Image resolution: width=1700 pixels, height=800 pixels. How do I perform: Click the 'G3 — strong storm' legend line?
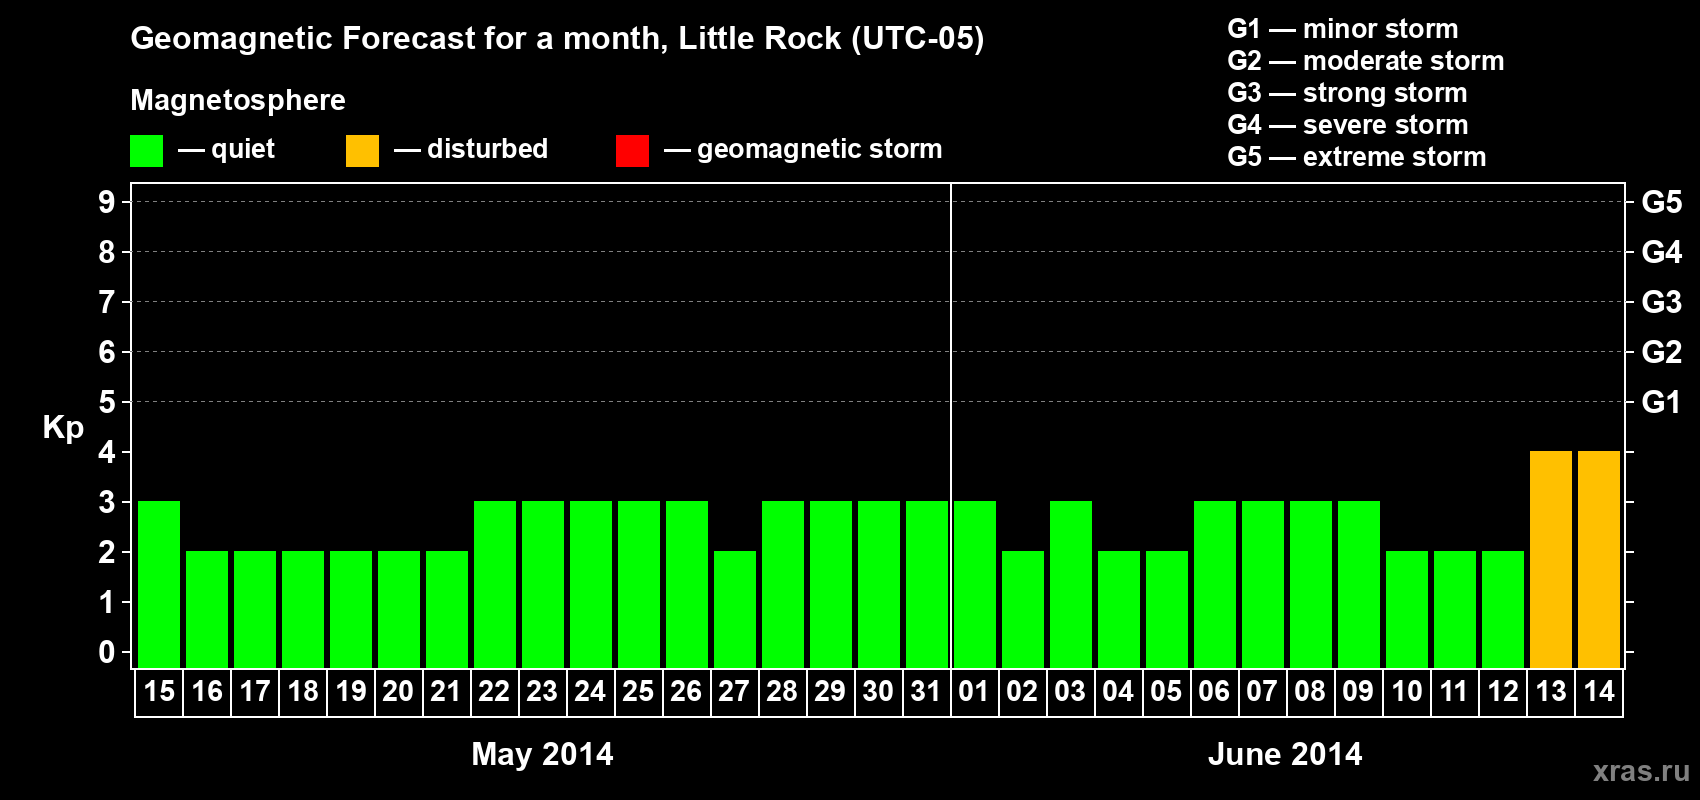tap(1347, 93)
